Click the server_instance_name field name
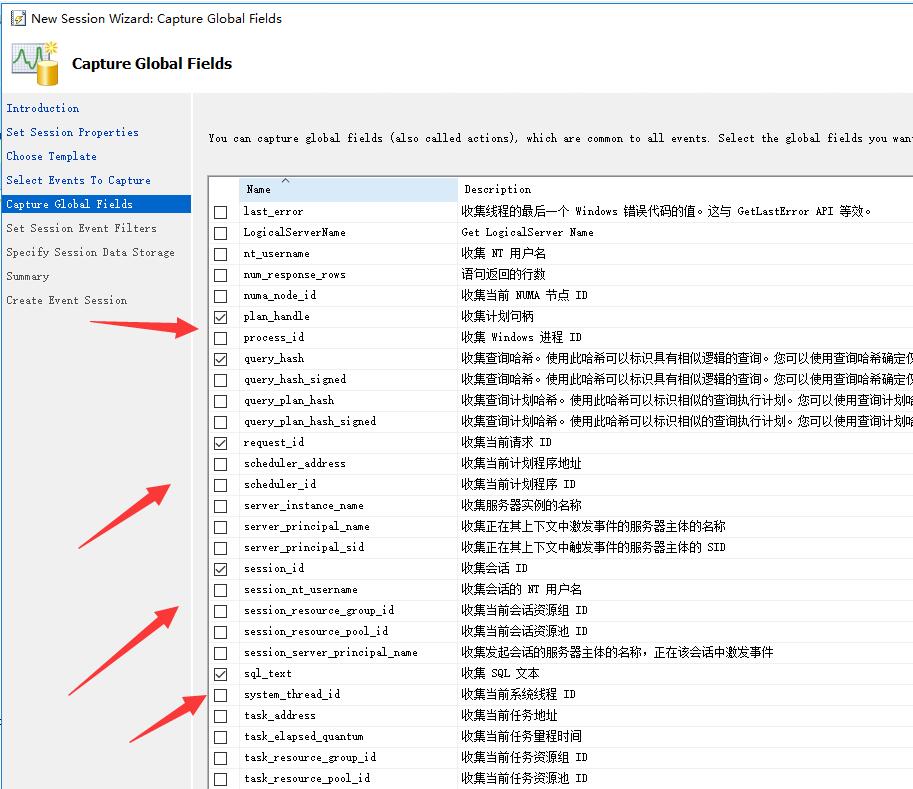913x789 pixels. click(303, 505)
